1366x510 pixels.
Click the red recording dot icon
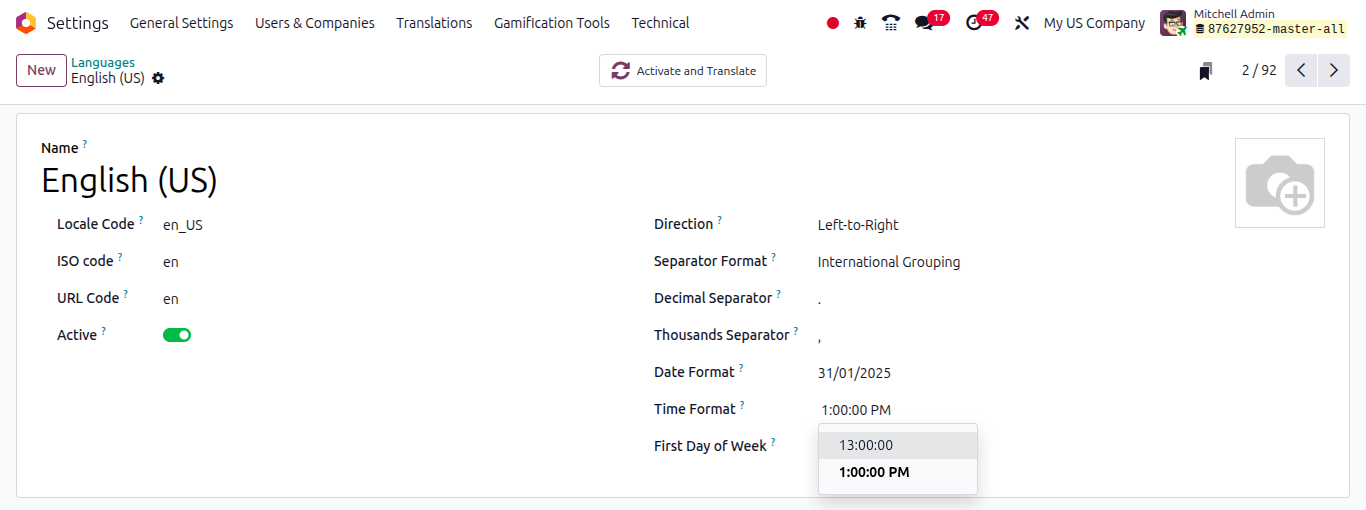click(833, 23)
